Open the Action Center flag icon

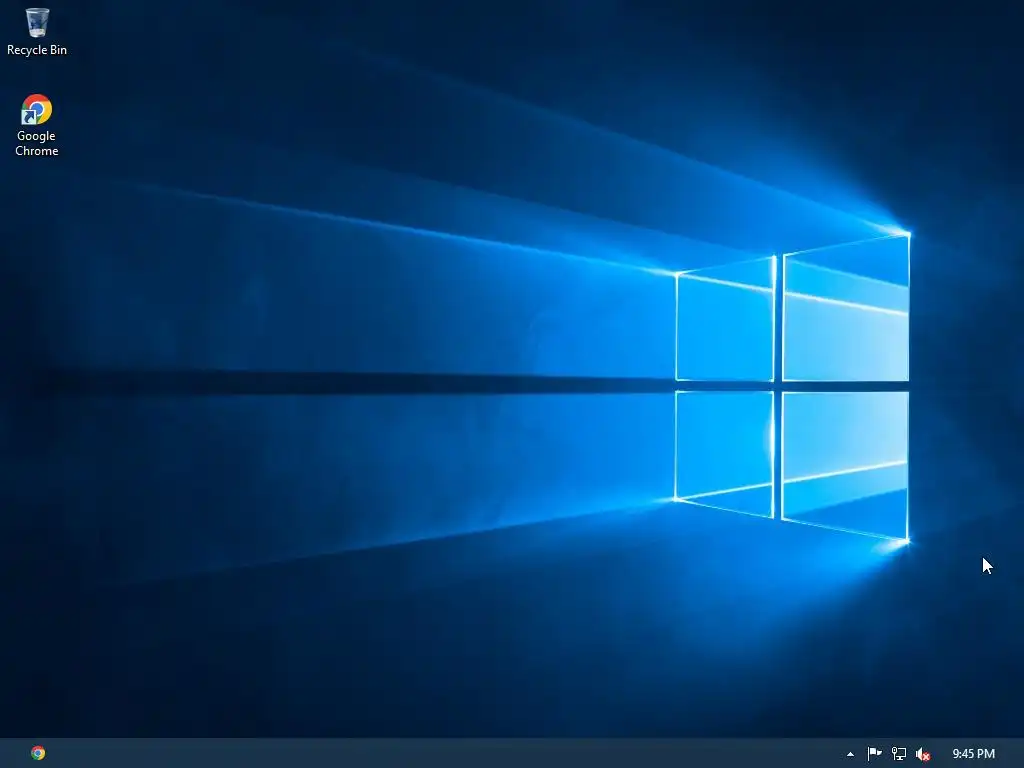[x=874, y=754]
